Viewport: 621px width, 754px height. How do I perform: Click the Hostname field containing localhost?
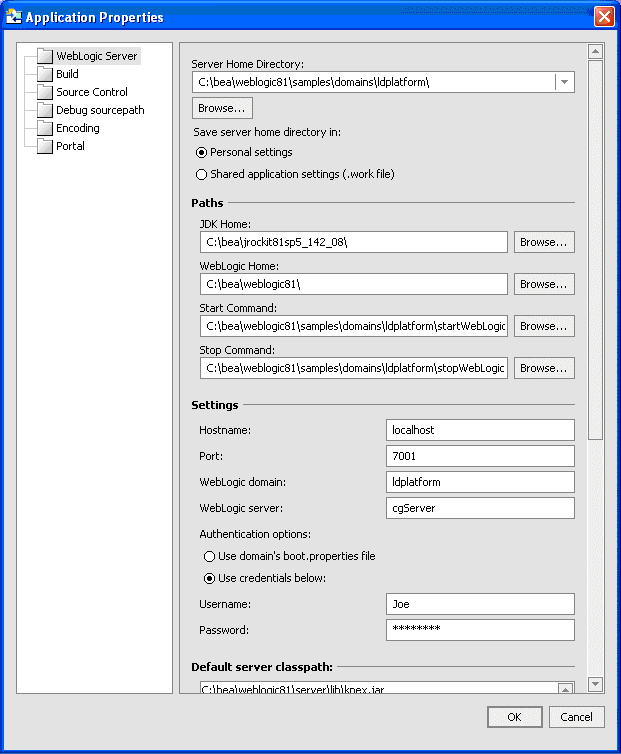click(x=480, y=430)
